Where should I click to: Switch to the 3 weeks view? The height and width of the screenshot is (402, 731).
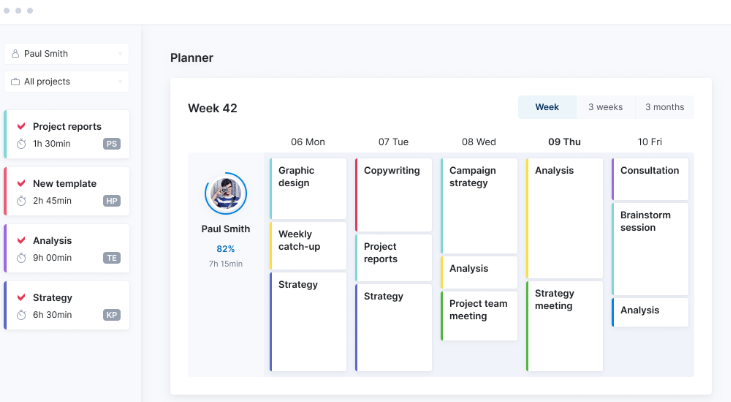[x=605, y=107]
